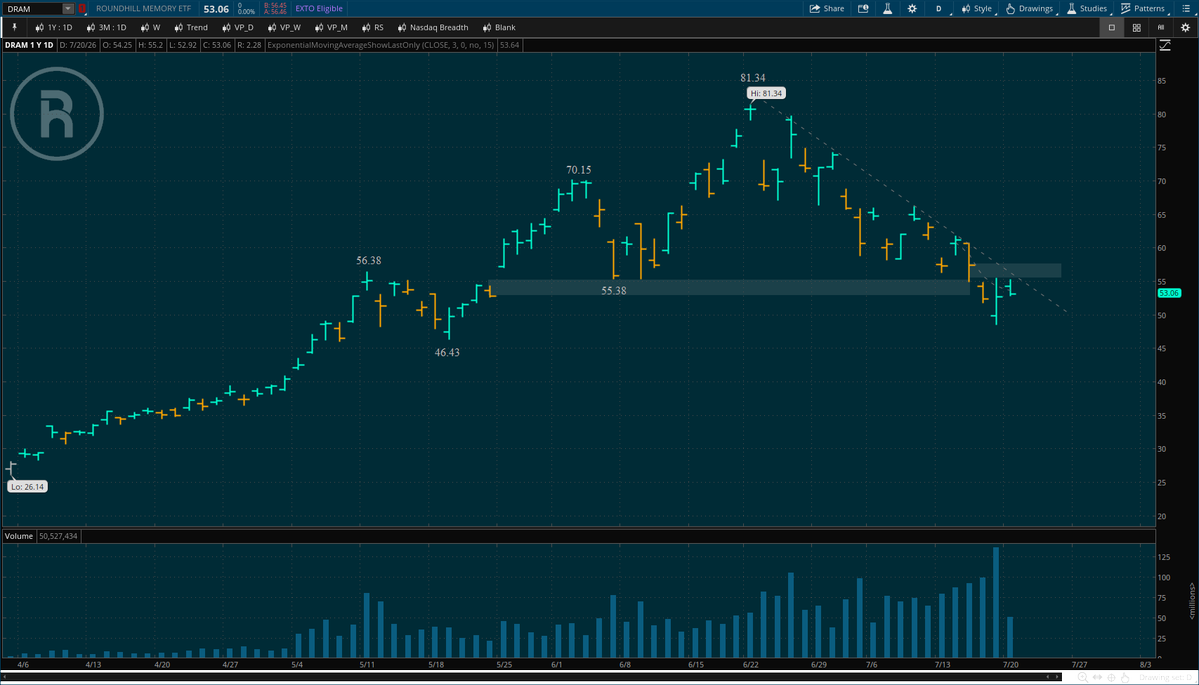Click the ROUNDHILL MEMORY ETF name
This screenshot has width=1199, height=685.
click(144, 8)
